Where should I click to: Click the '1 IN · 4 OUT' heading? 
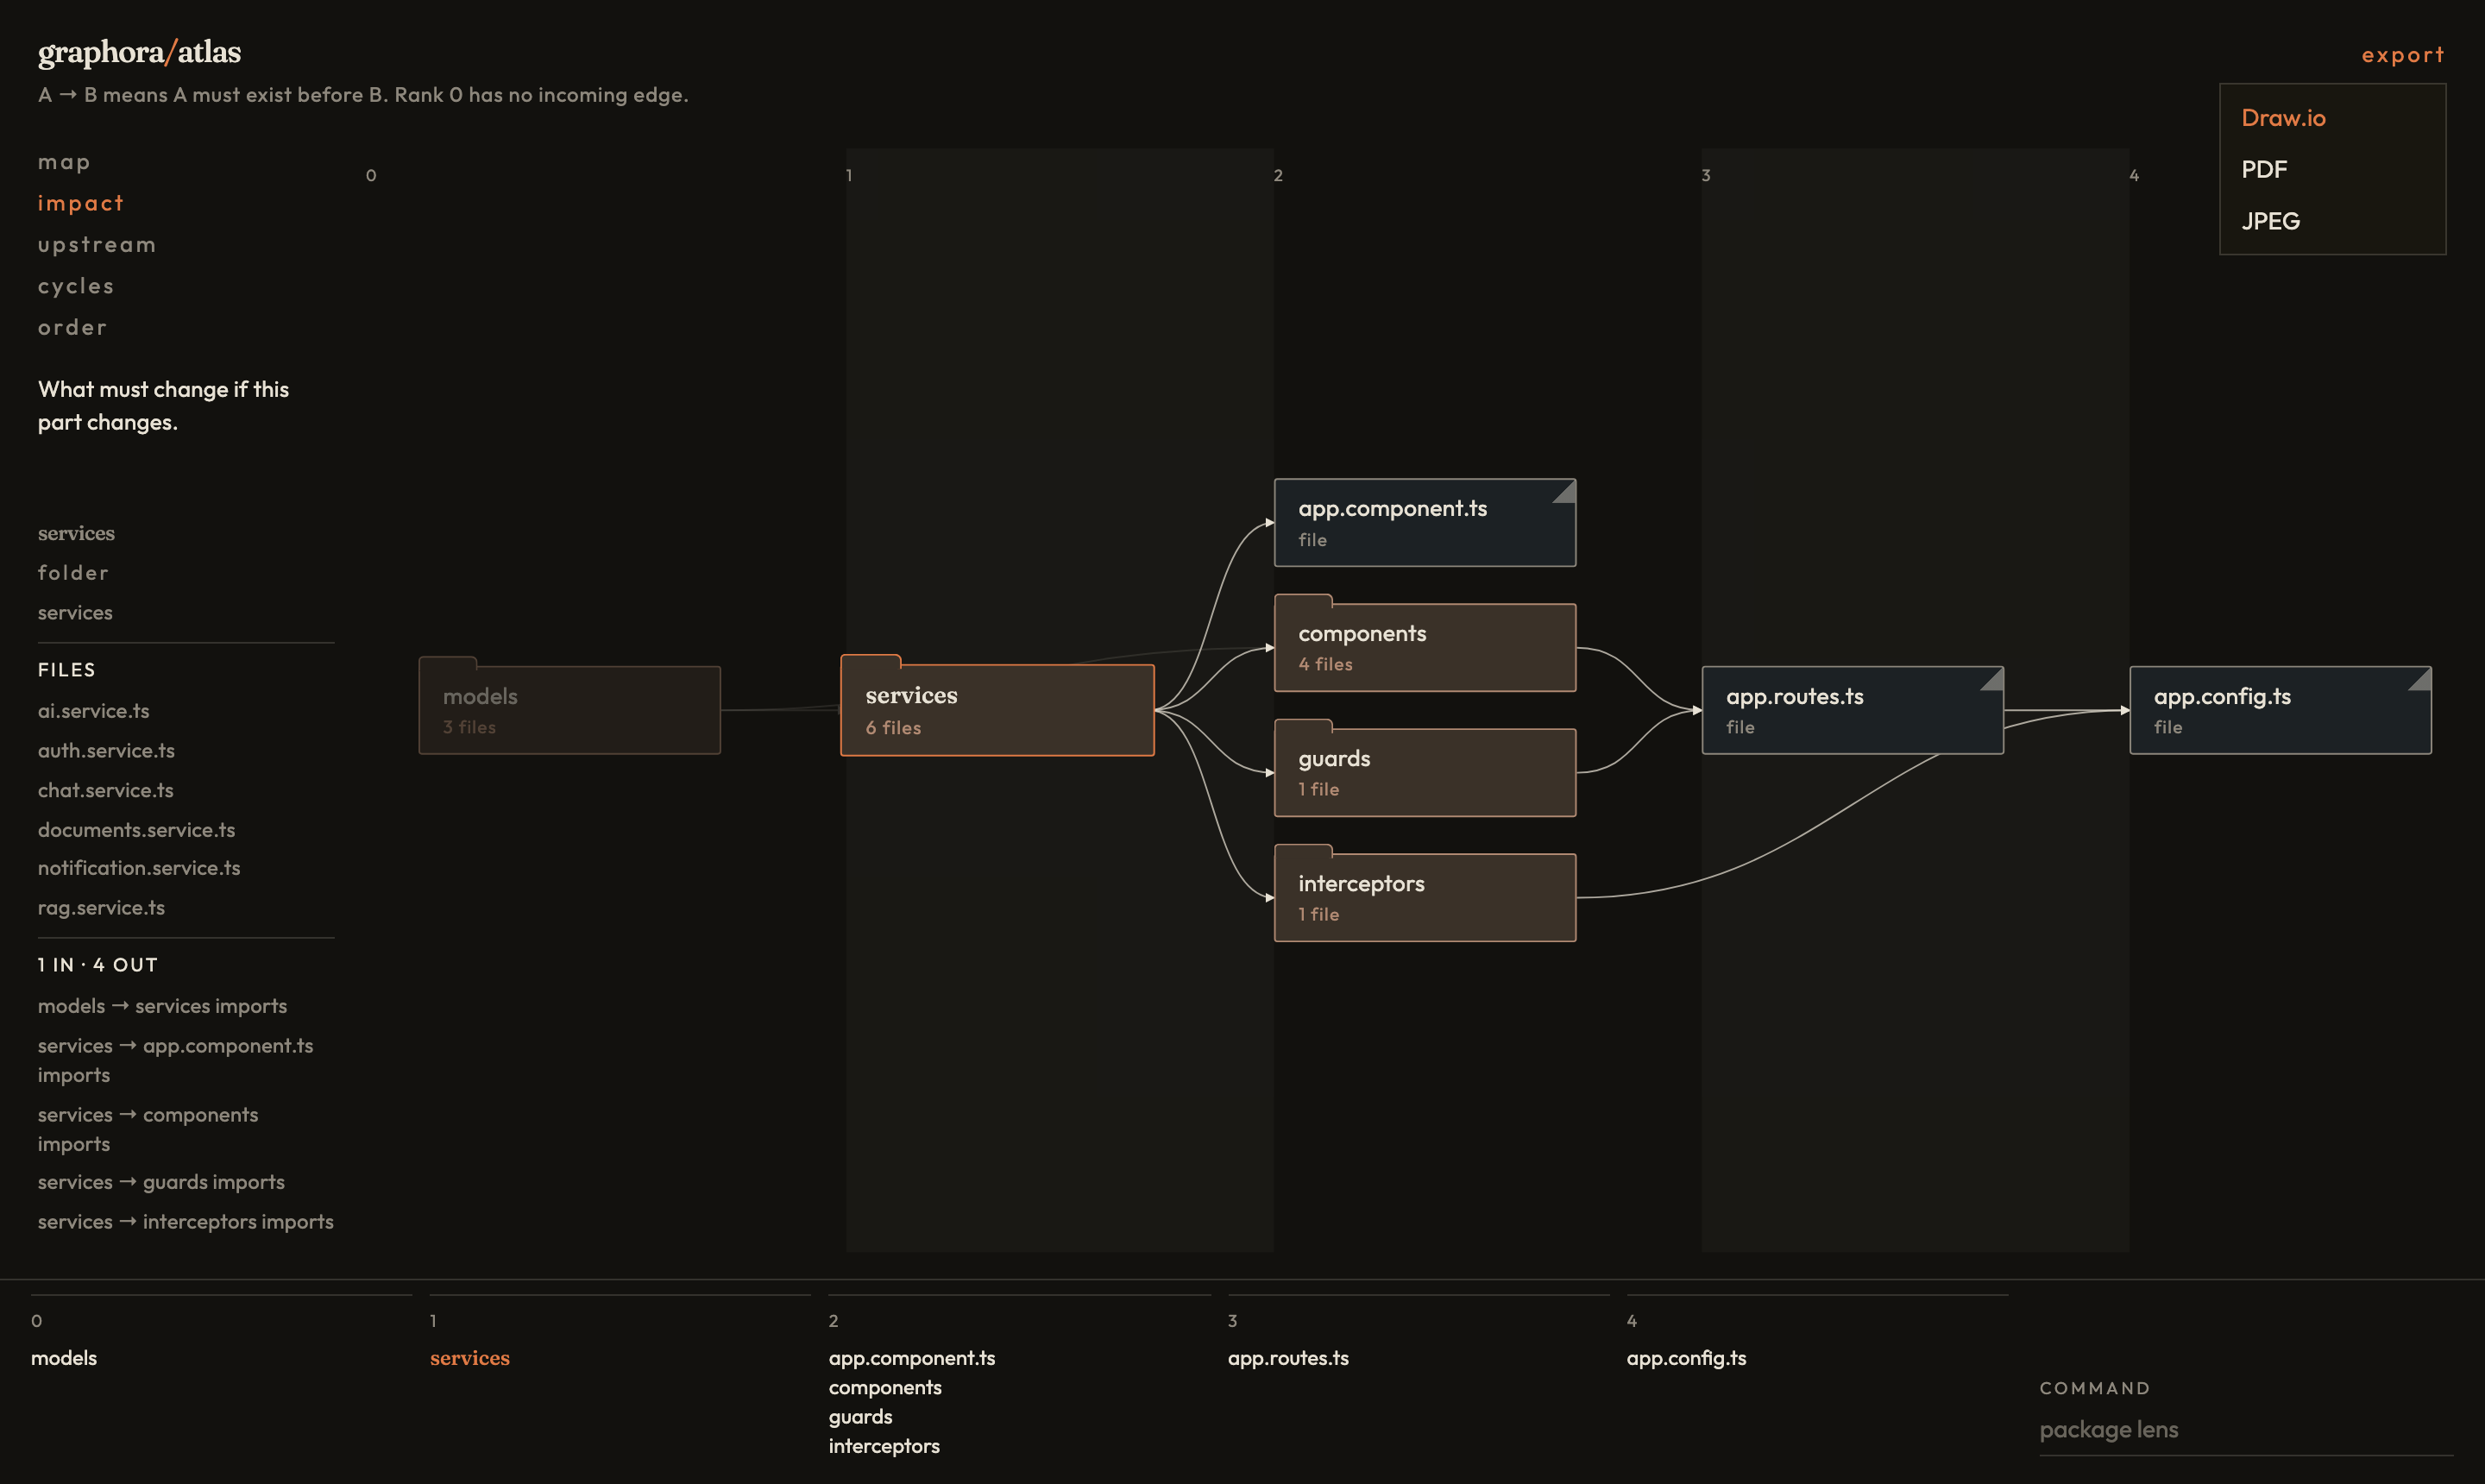click(x=98, y=965)
